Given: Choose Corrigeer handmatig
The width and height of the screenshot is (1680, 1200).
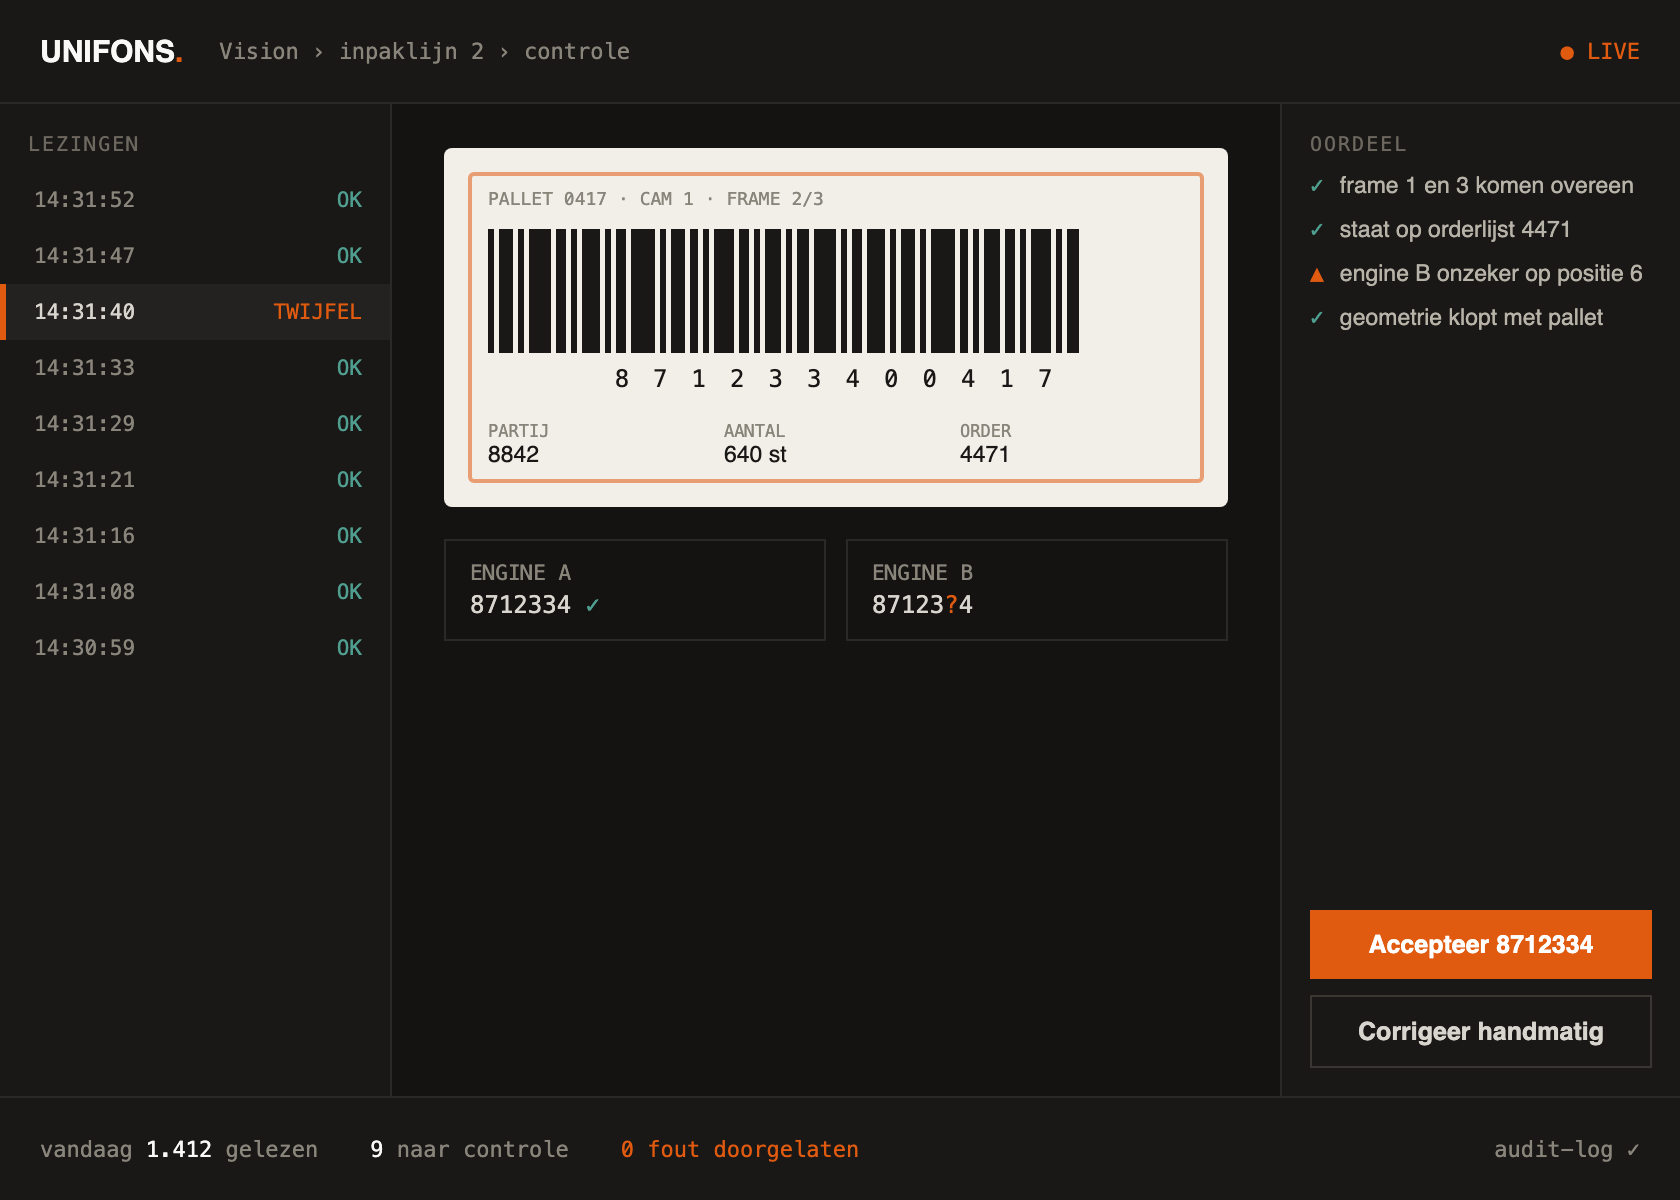Looking at the screenshot, I should click(x=1481, y=1032).
